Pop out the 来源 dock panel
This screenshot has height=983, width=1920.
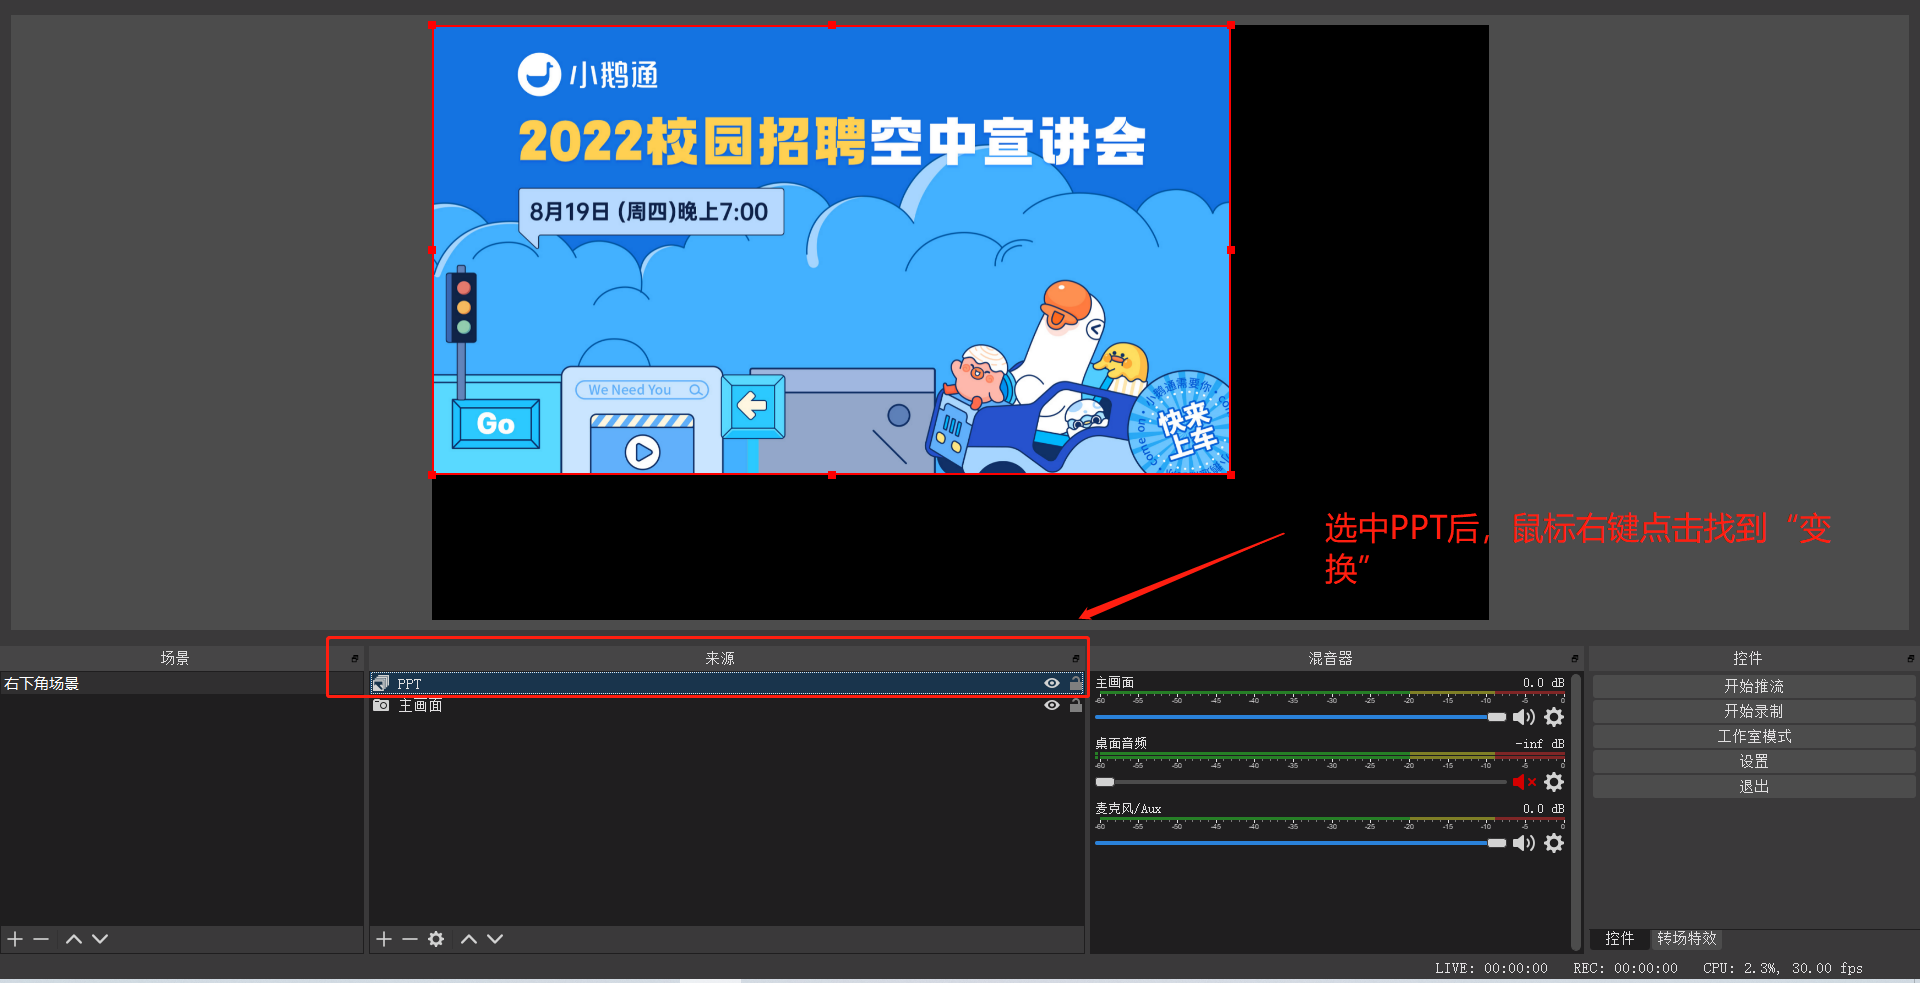[1076, 659]
